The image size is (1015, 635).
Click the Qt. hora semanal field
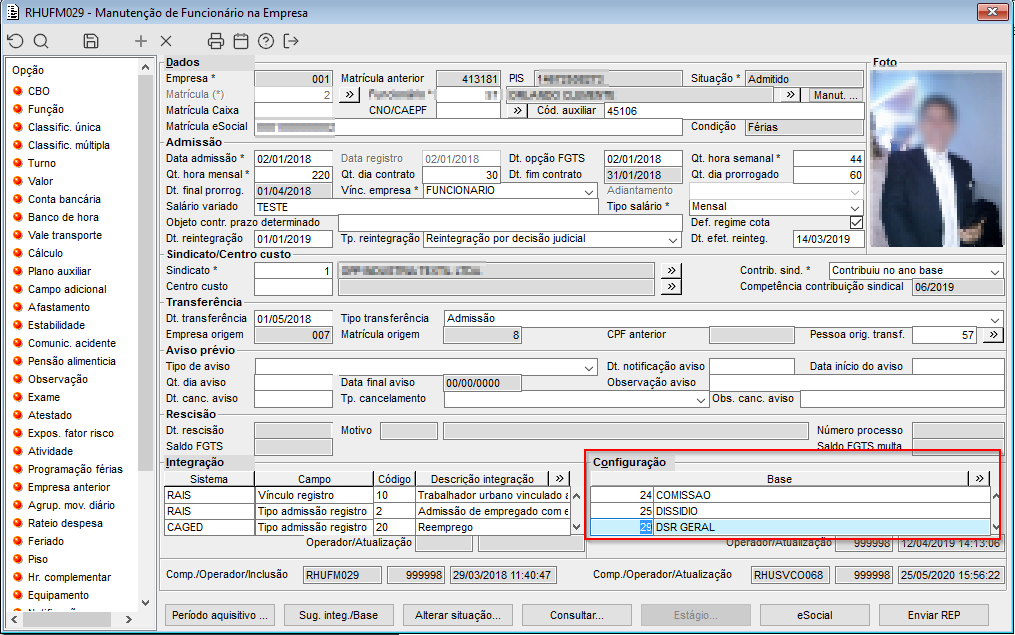829,159
